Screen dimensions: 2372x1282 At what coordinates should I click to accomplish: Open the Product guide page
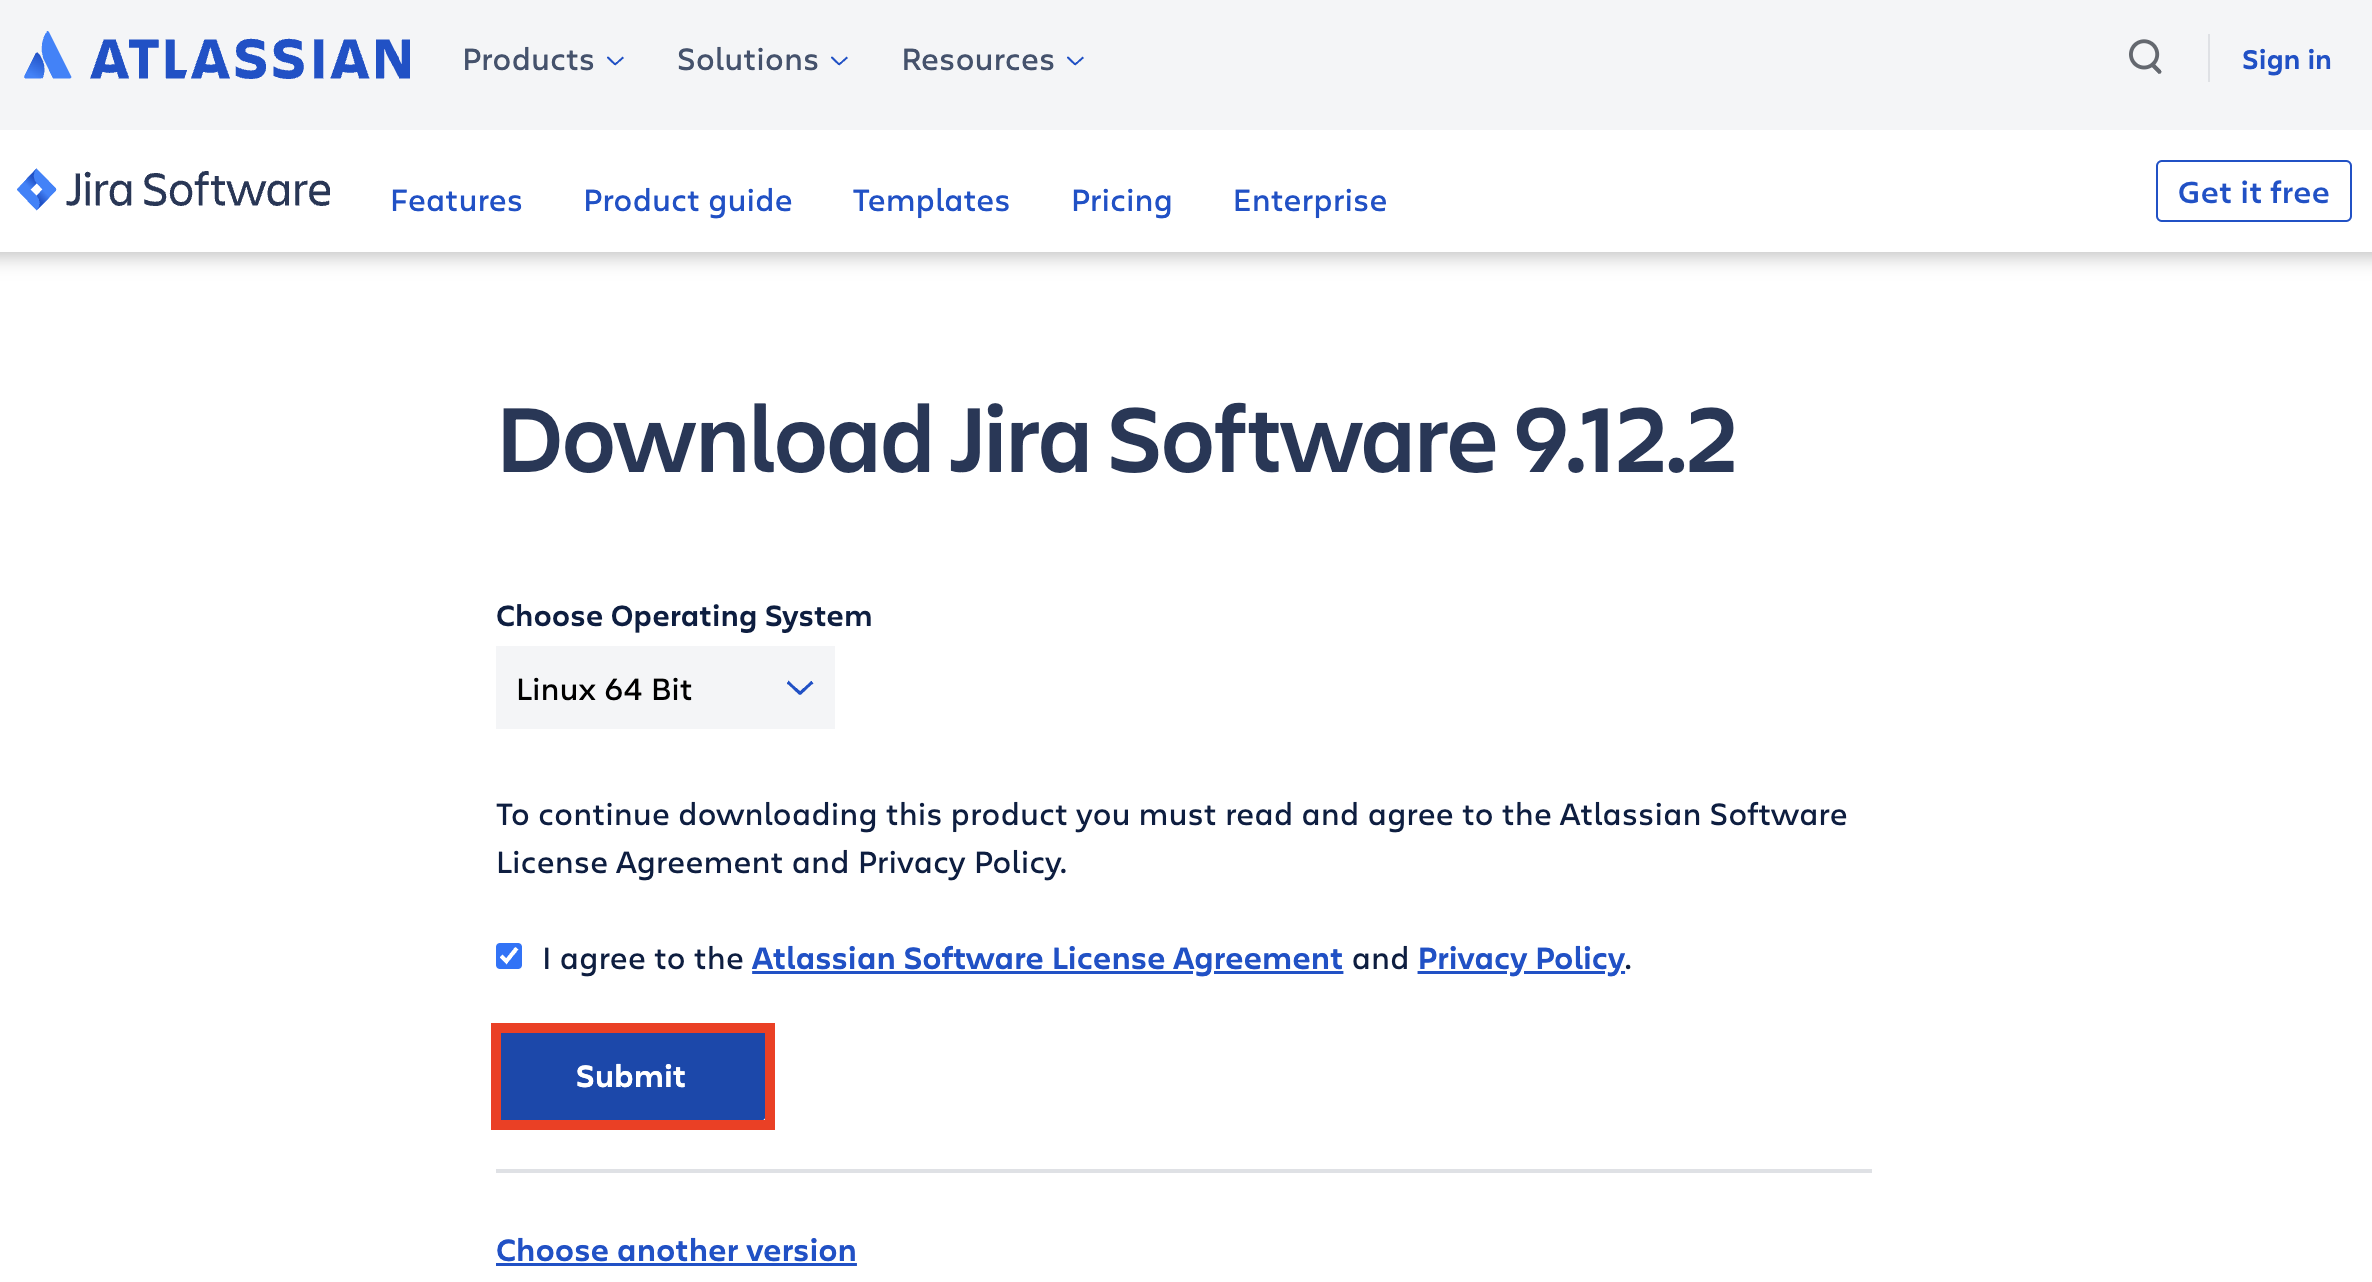click(x=687, y=200)
